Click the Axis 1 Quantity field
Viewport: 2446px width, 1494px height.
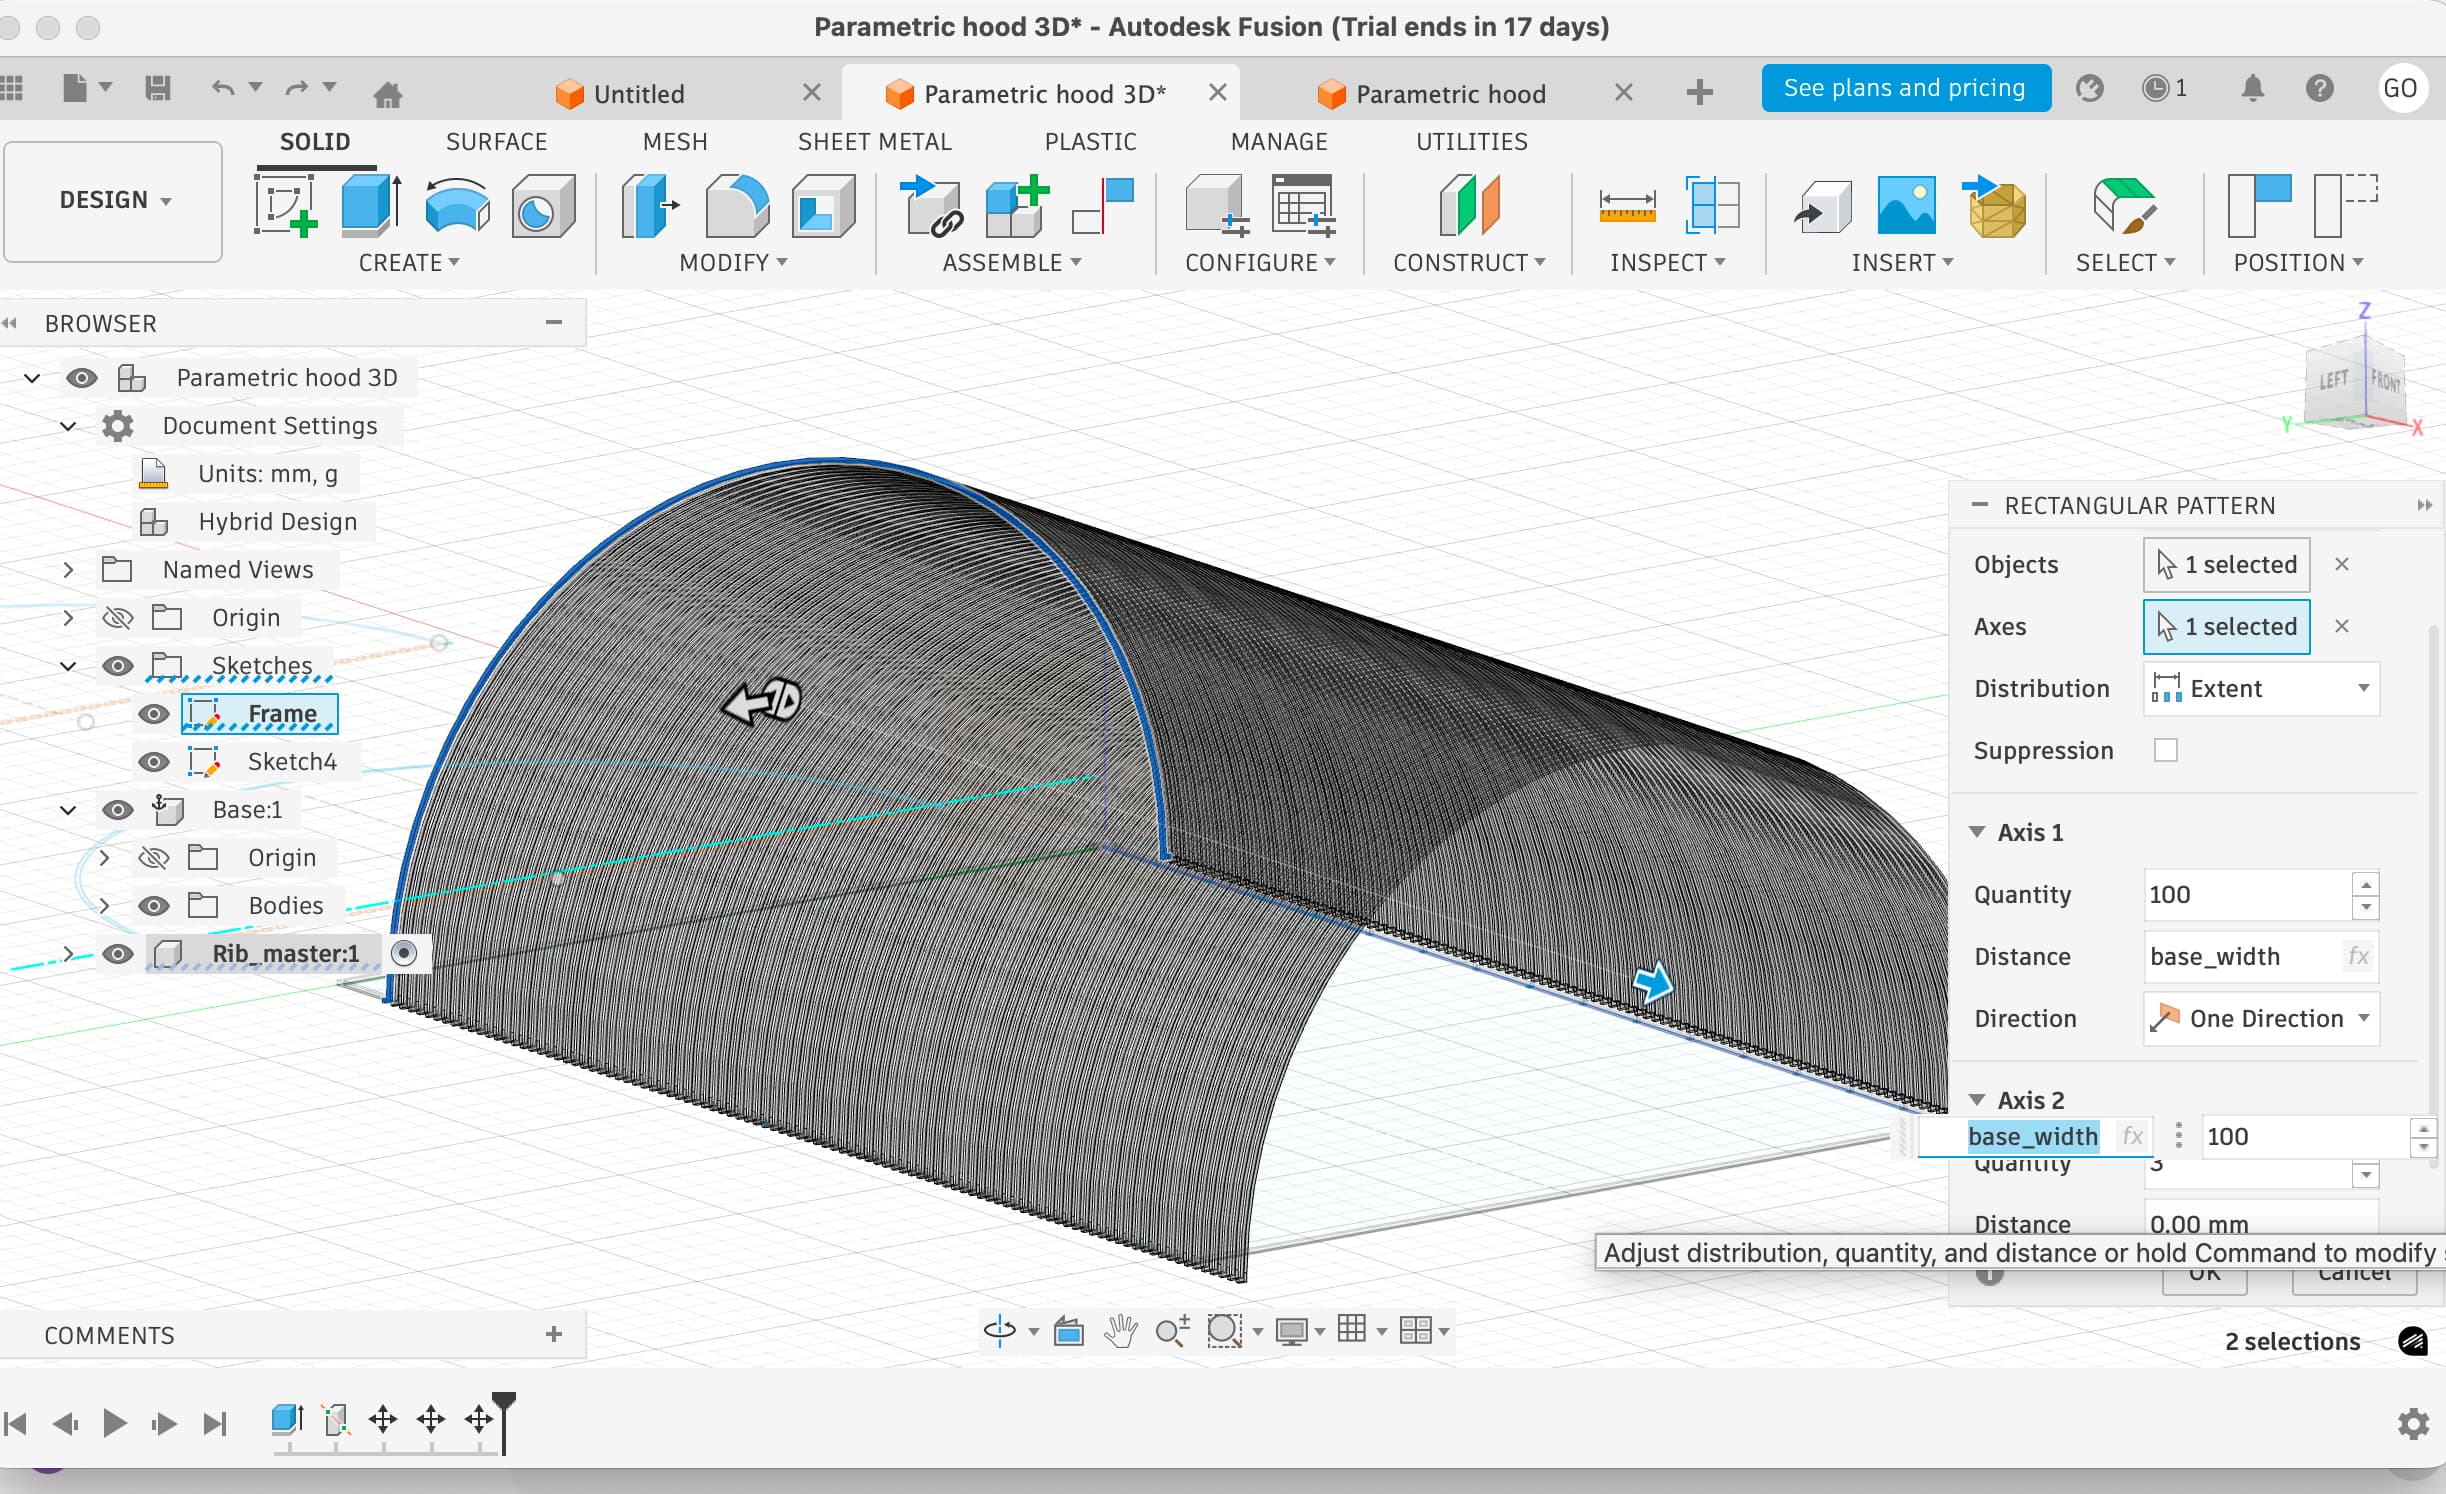2245,894
